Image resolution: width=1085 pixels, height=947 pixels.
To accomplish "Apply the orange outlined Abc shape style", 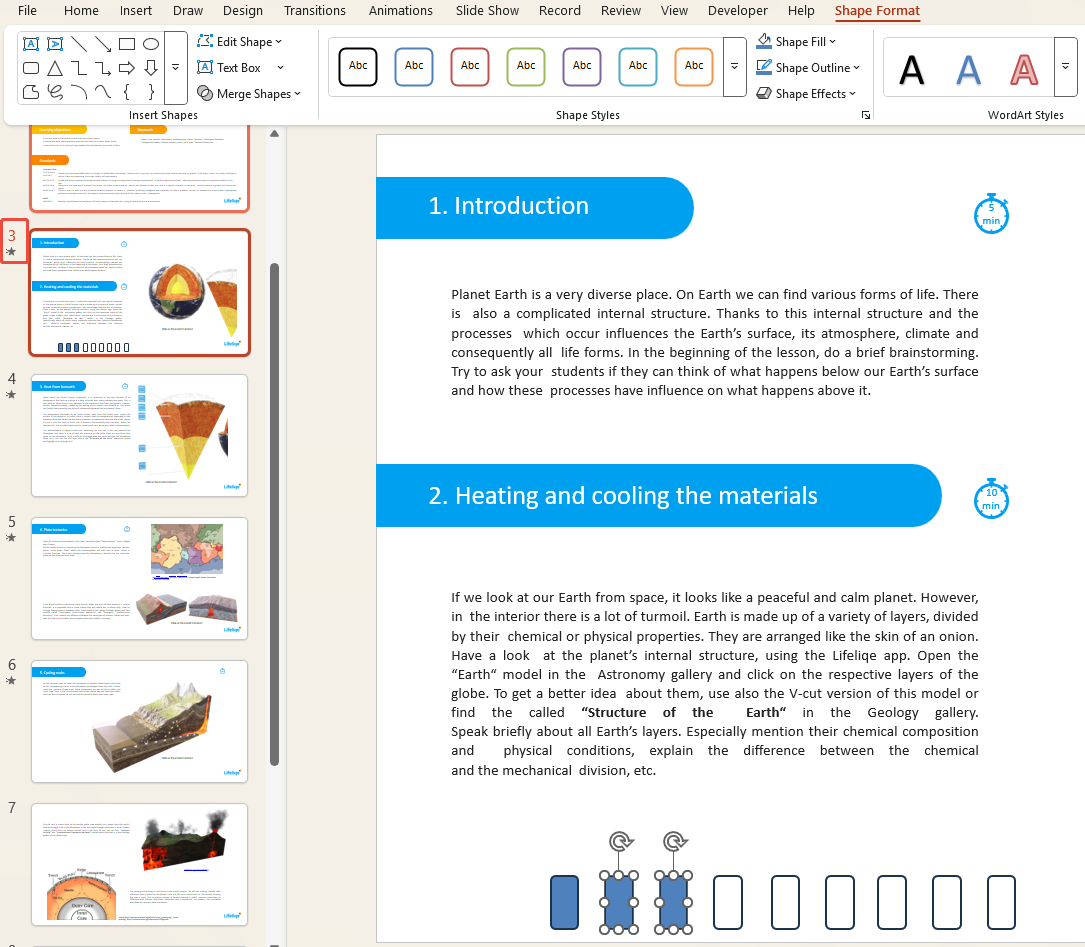I will point(694,66).
